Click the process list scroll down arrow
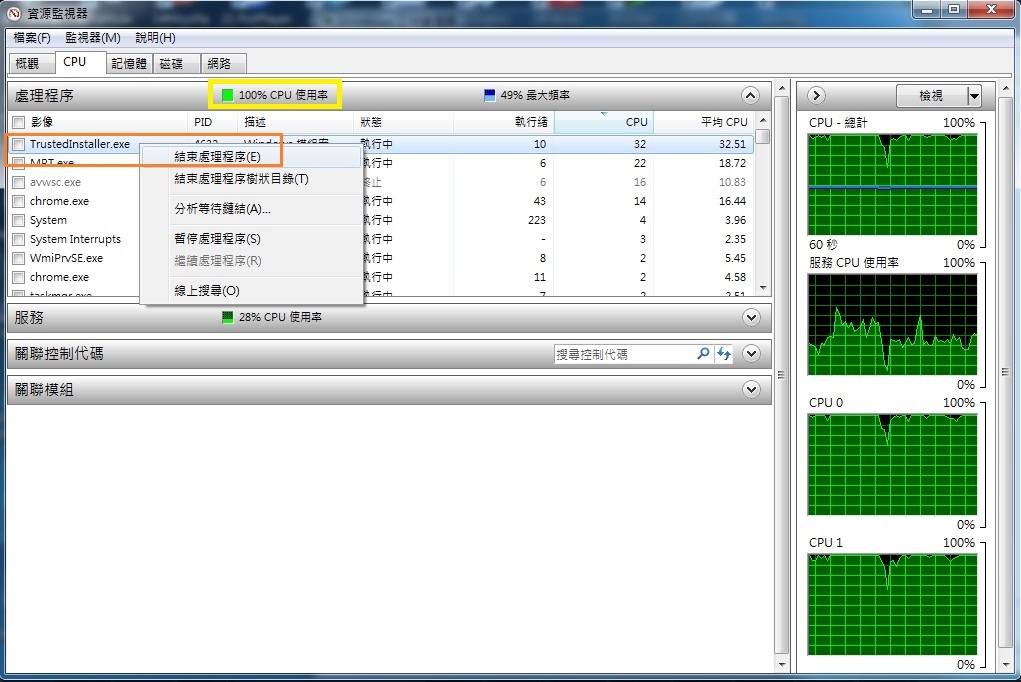 click(x=763, y=288)
